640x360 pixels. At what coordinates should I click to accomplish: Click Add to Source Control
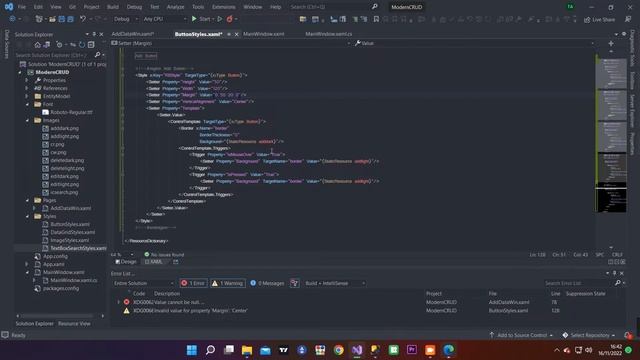(x=521, y=335)
